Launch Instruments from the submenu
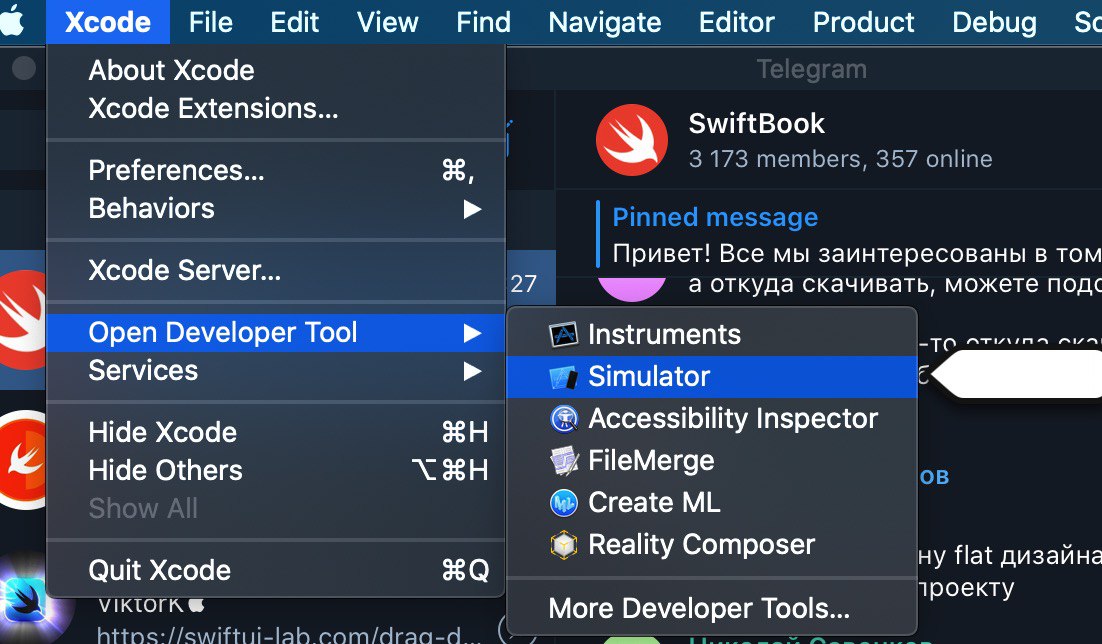This screenshot has width=1102, height=644. [712, 335]
